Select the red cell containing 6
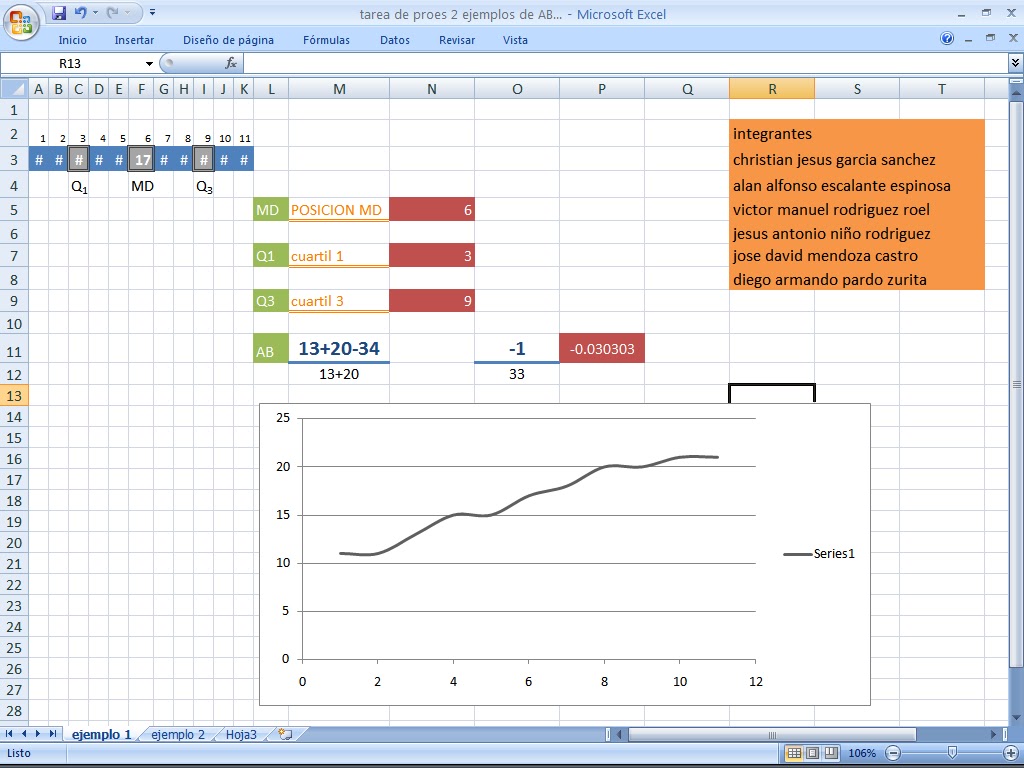The height and width of the screenshot is (768, 1024). (x=432, y=210)
